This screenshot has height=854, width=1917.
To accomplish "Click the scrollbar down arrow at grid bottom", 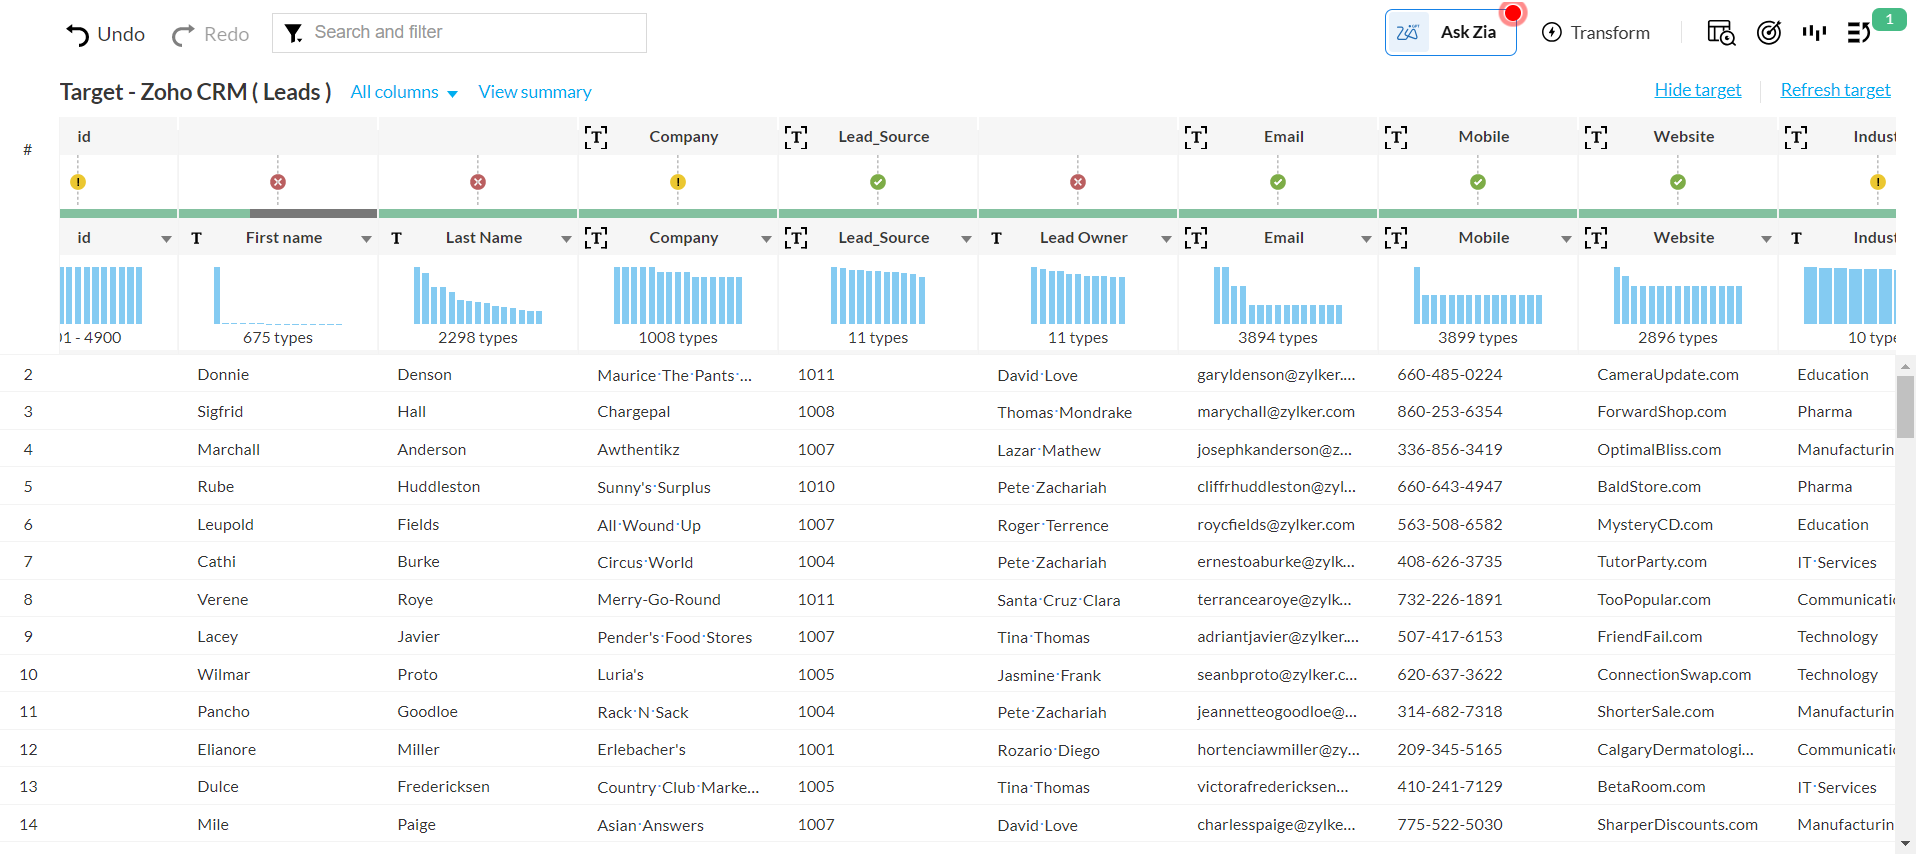I will click(x=1905, y=844).
